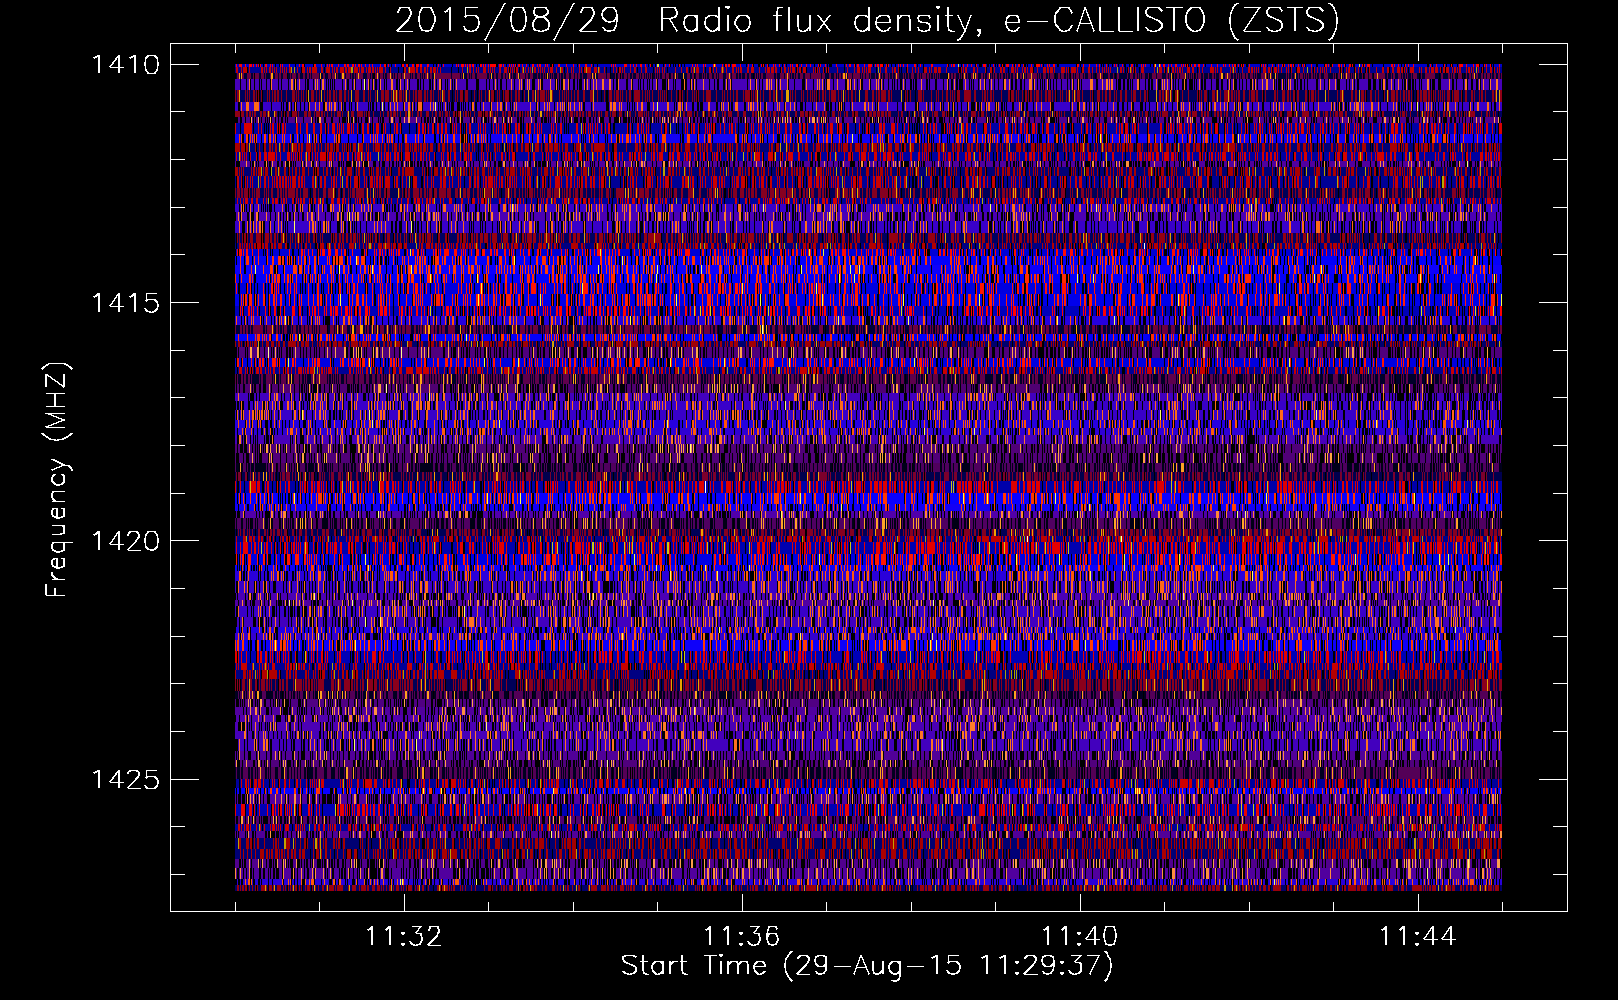
Task: Click the 'Start Time (29-Aug-15 11:29:37)' label
Action: click(867, 966)
